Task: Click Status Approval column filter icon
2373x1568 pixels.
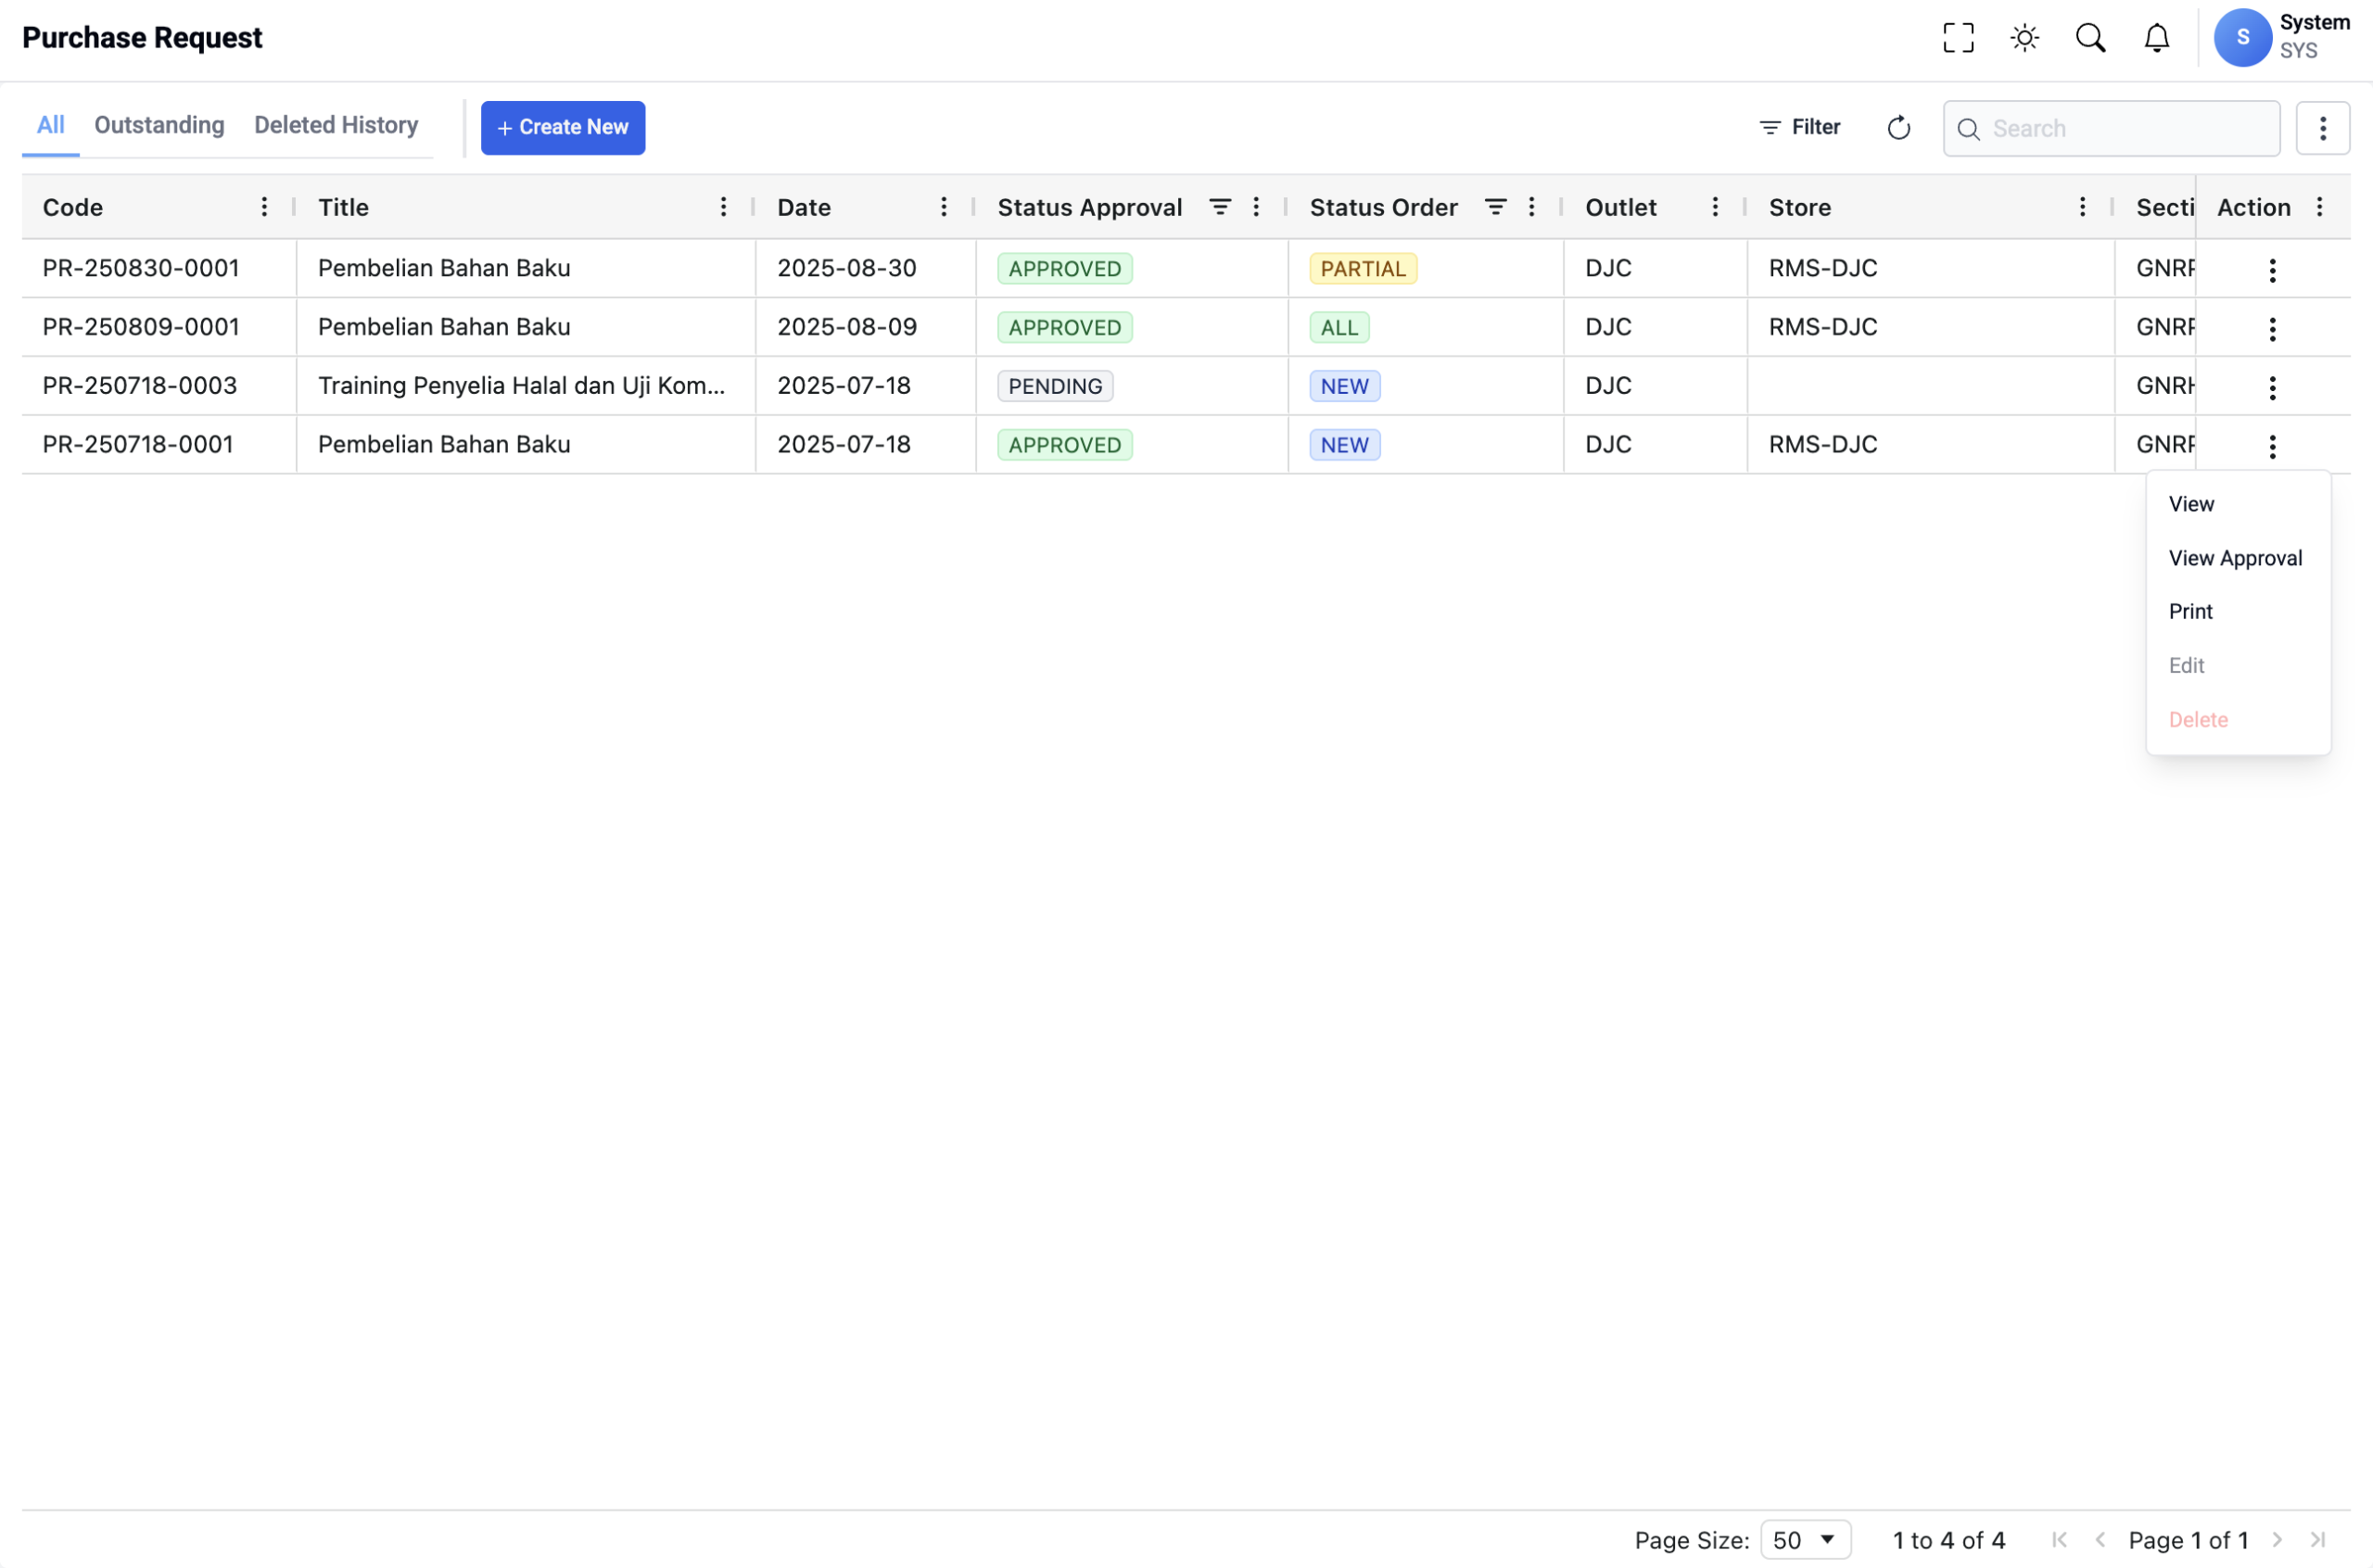Action: point(1220,207)
